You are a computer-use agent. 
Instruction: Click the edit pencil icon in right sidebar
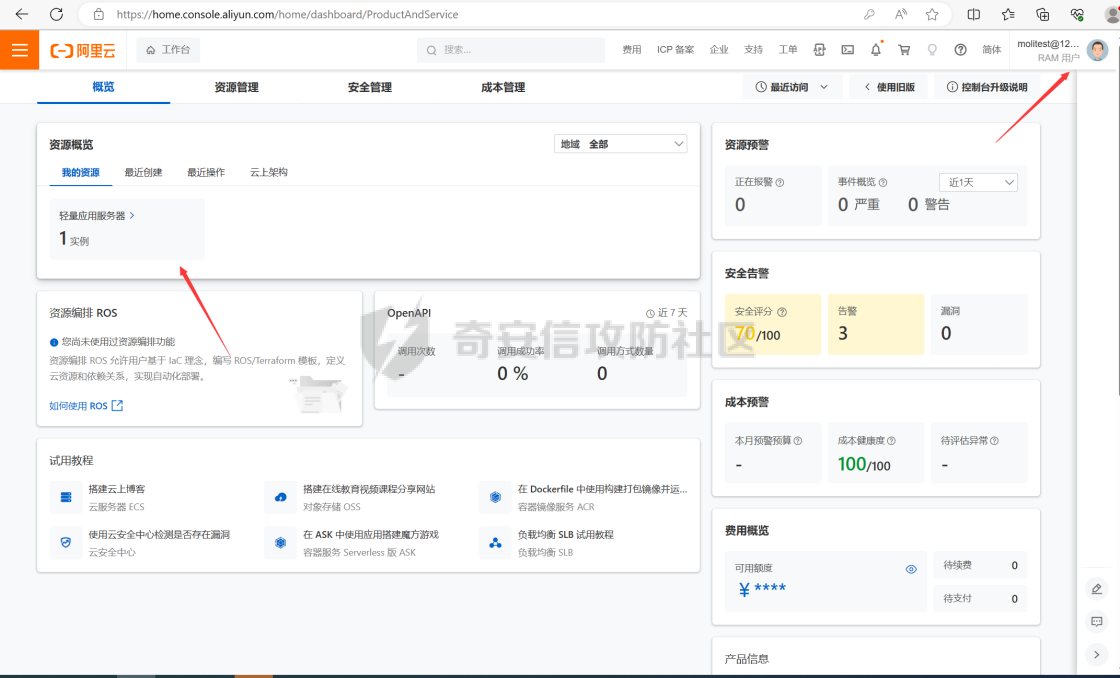(x=1096, y=589)
